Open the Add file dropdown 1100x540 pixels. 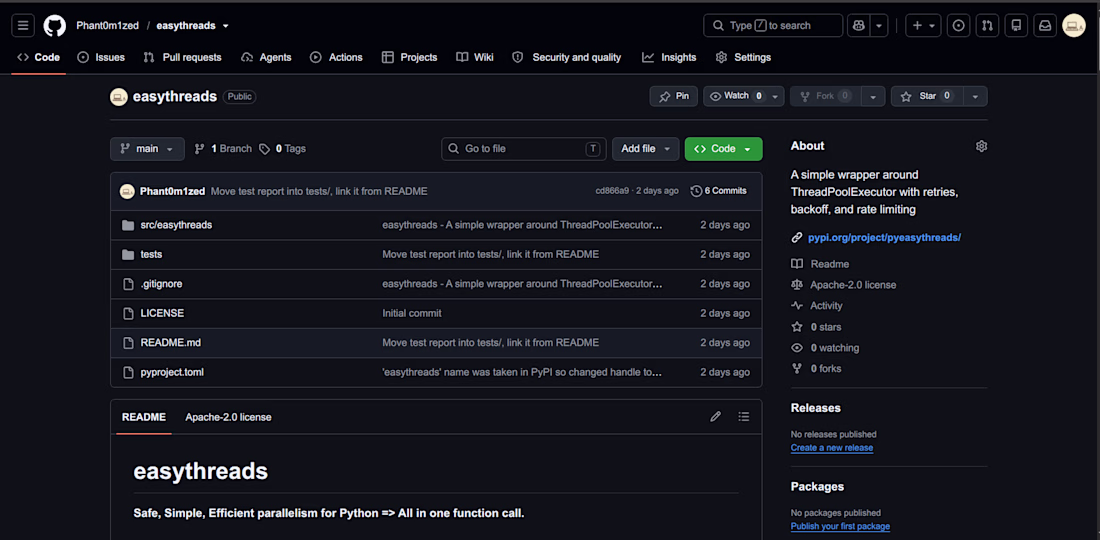[645, 149]
